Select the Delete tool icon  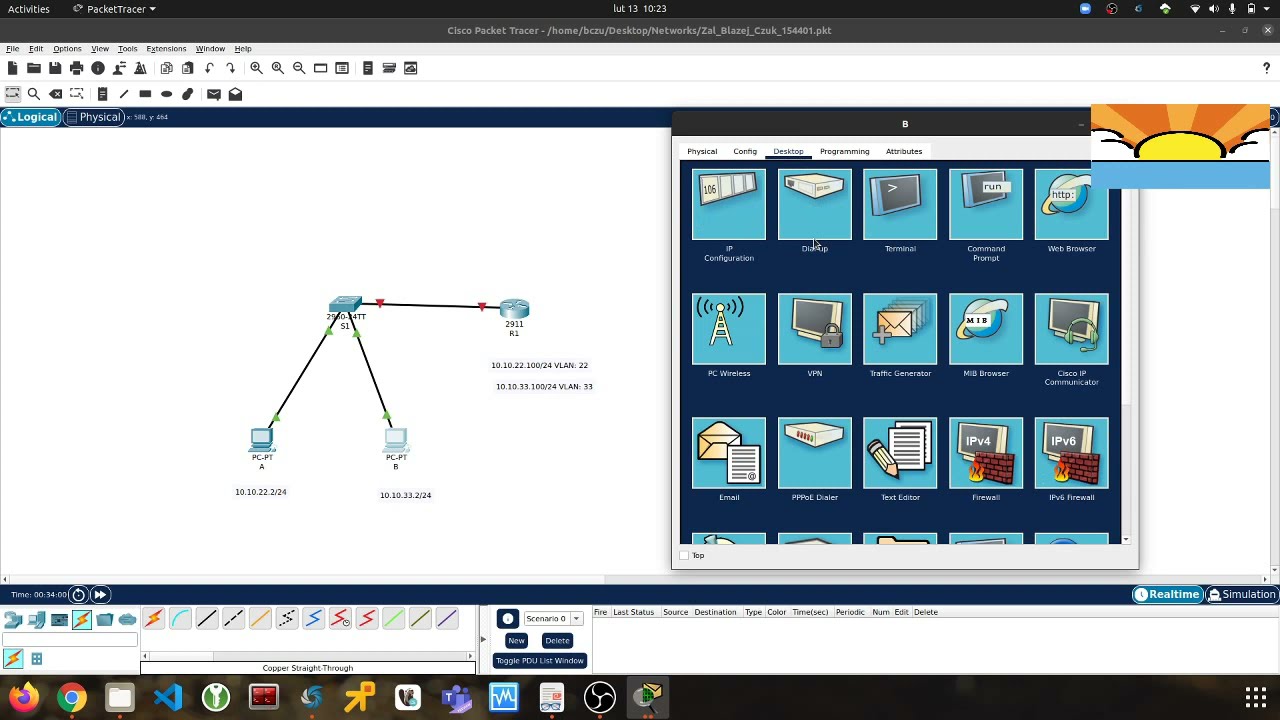(56, 94)
